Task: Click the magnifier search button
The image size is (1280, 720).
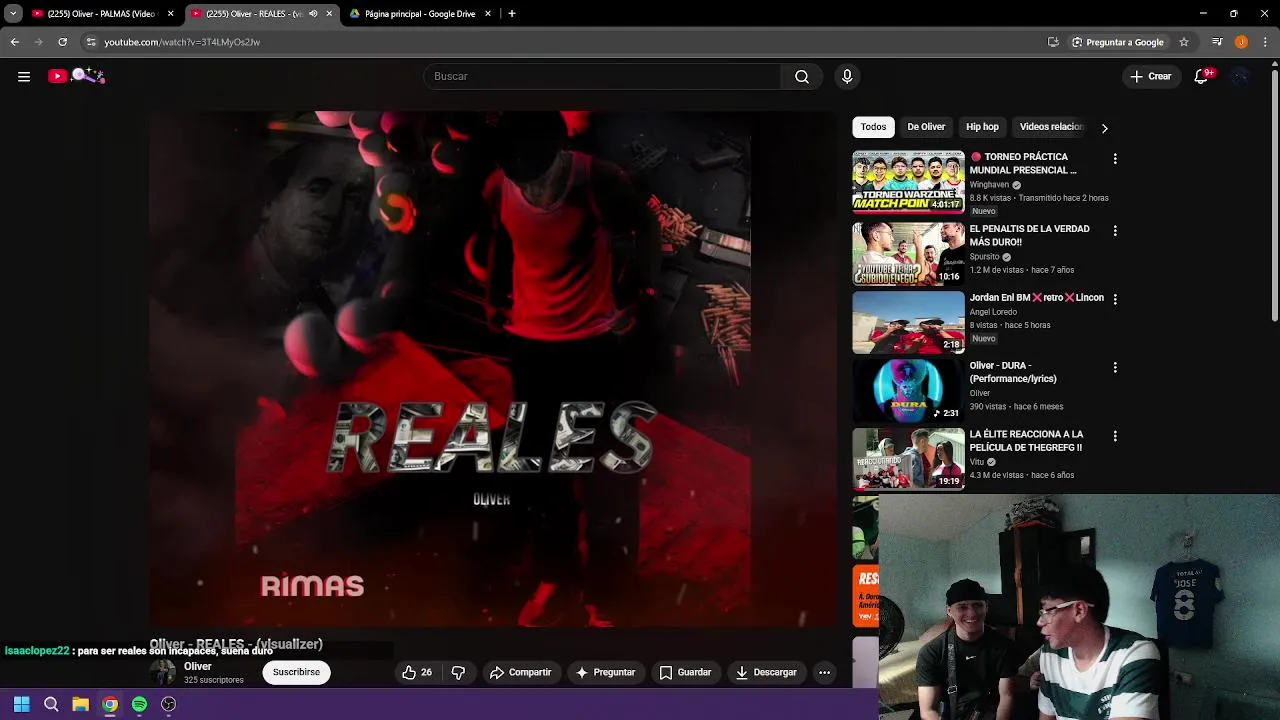Action: click(x=802, y=76)
